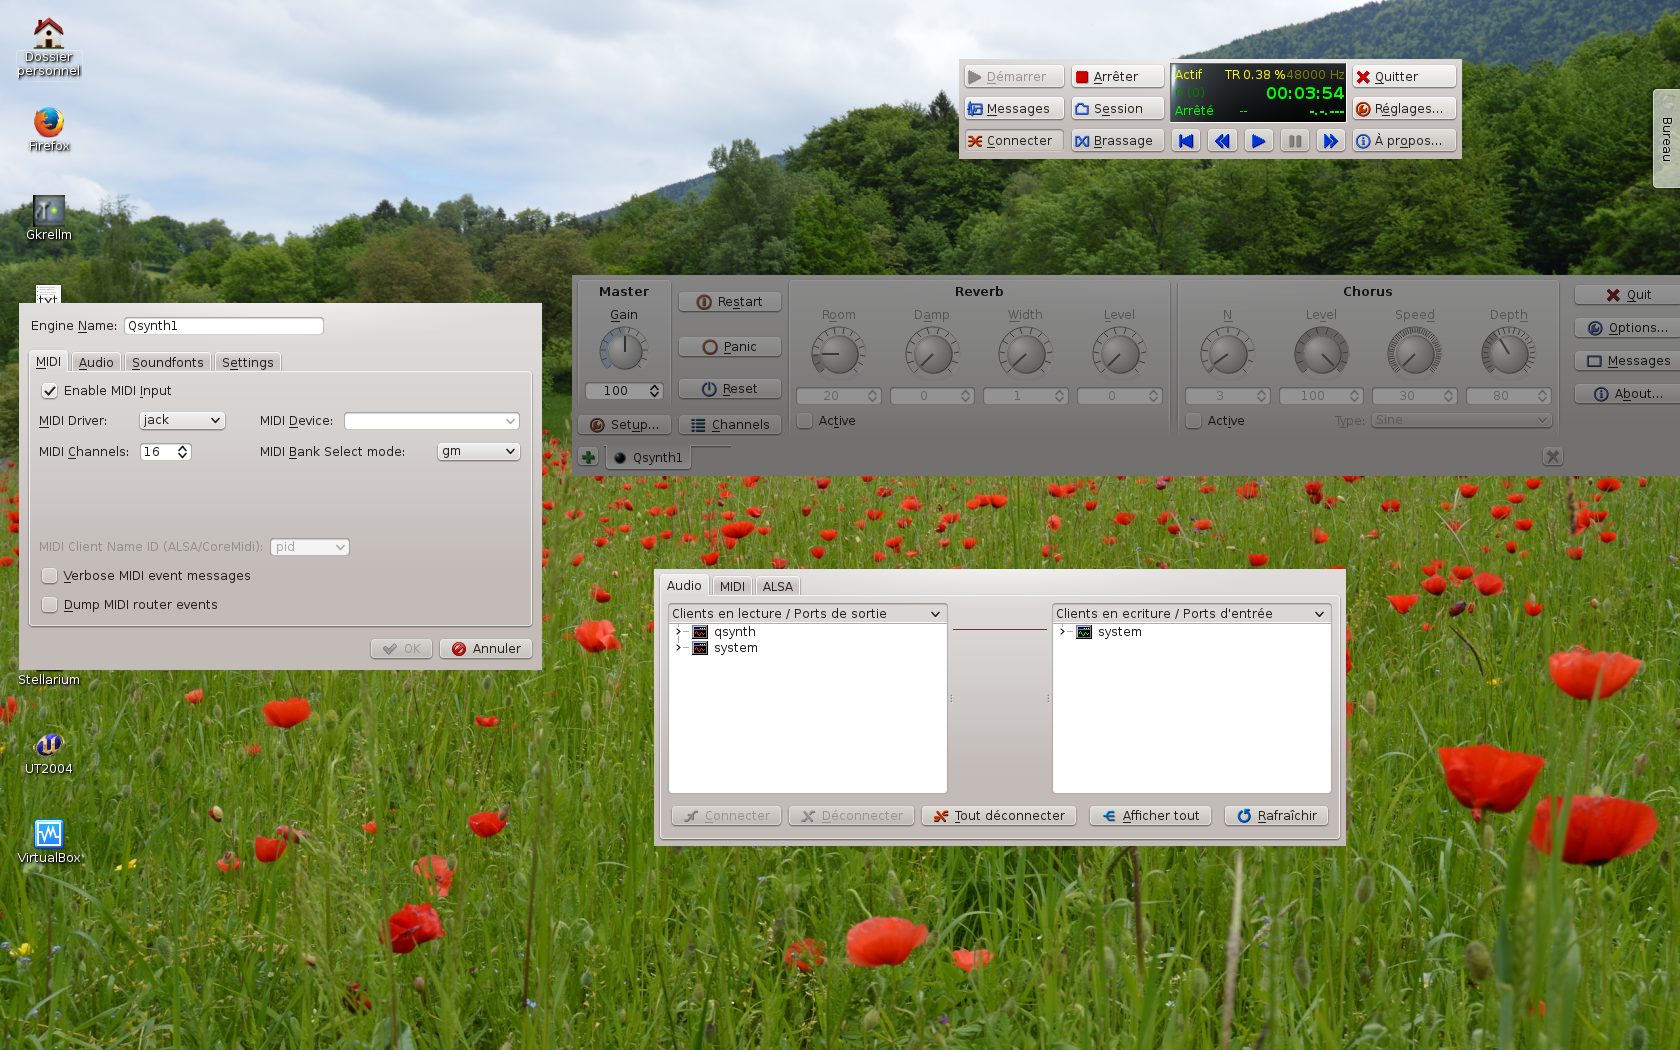Viewport: 1680px width, 1050px height.
Task: Click Afficher tout button
Action: pyautogui.click(x=1150, y=816)
